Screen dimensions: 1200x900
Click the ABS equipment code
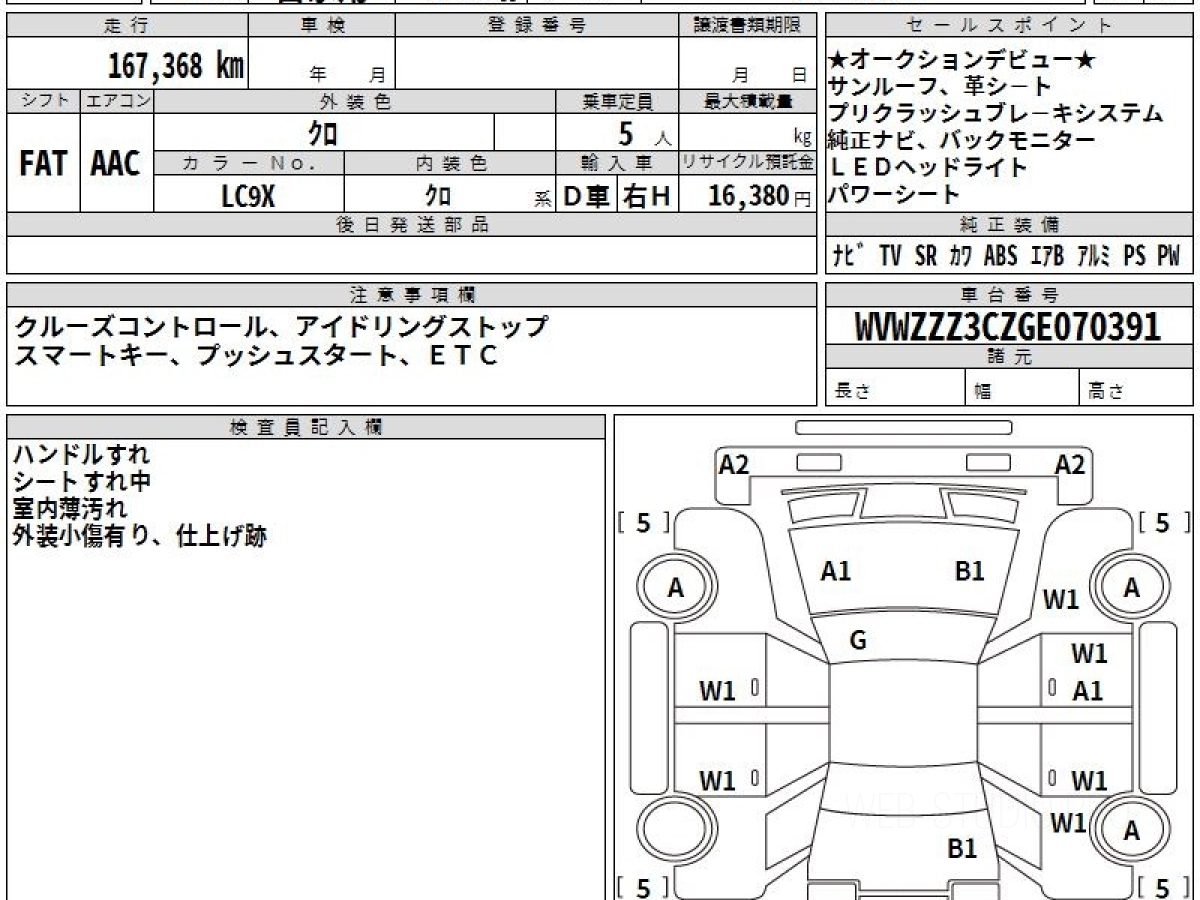pyautogui.click(x=1000, y=256)
